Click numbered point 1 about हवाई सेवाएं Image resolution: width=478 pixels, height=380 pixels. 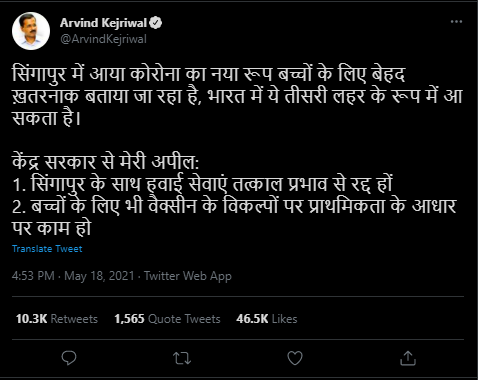point(203,184)
